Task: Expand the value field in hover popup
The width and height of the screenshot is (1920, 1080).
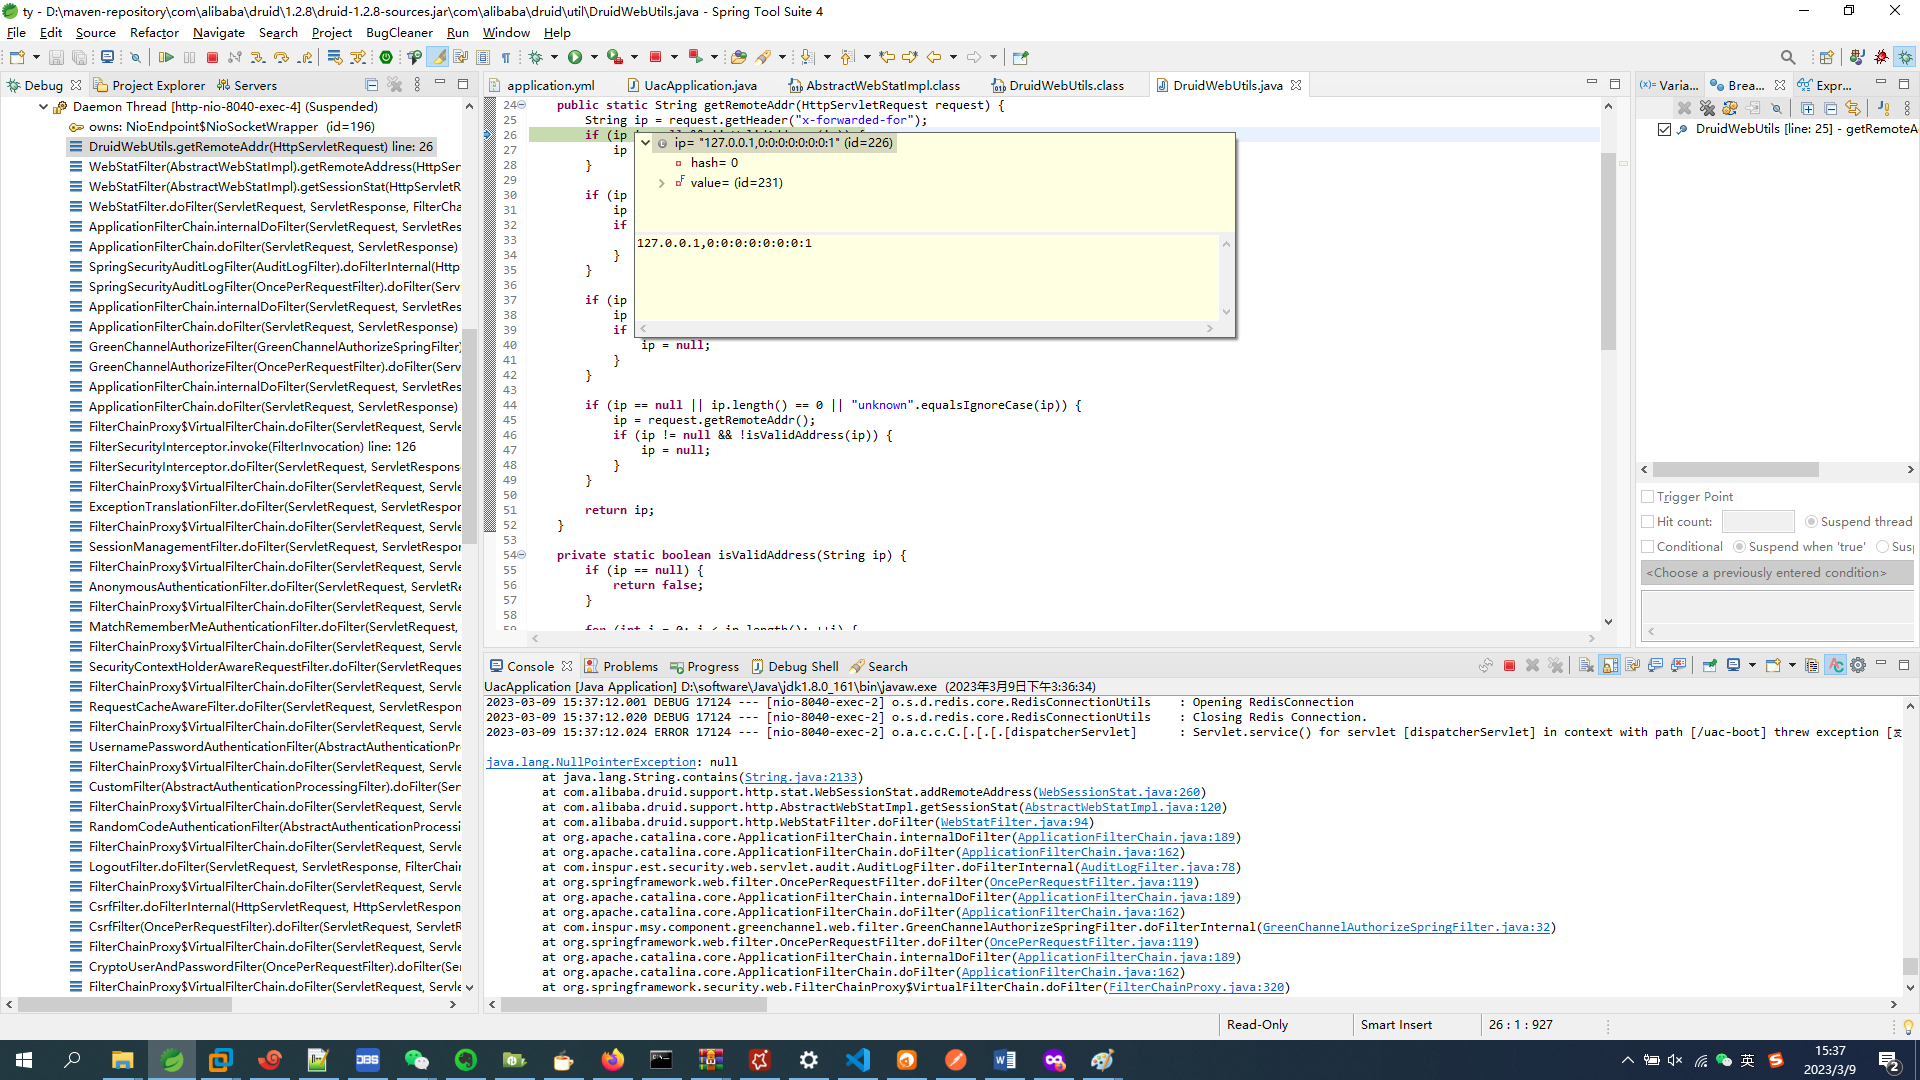Action: tap(661, 183)
